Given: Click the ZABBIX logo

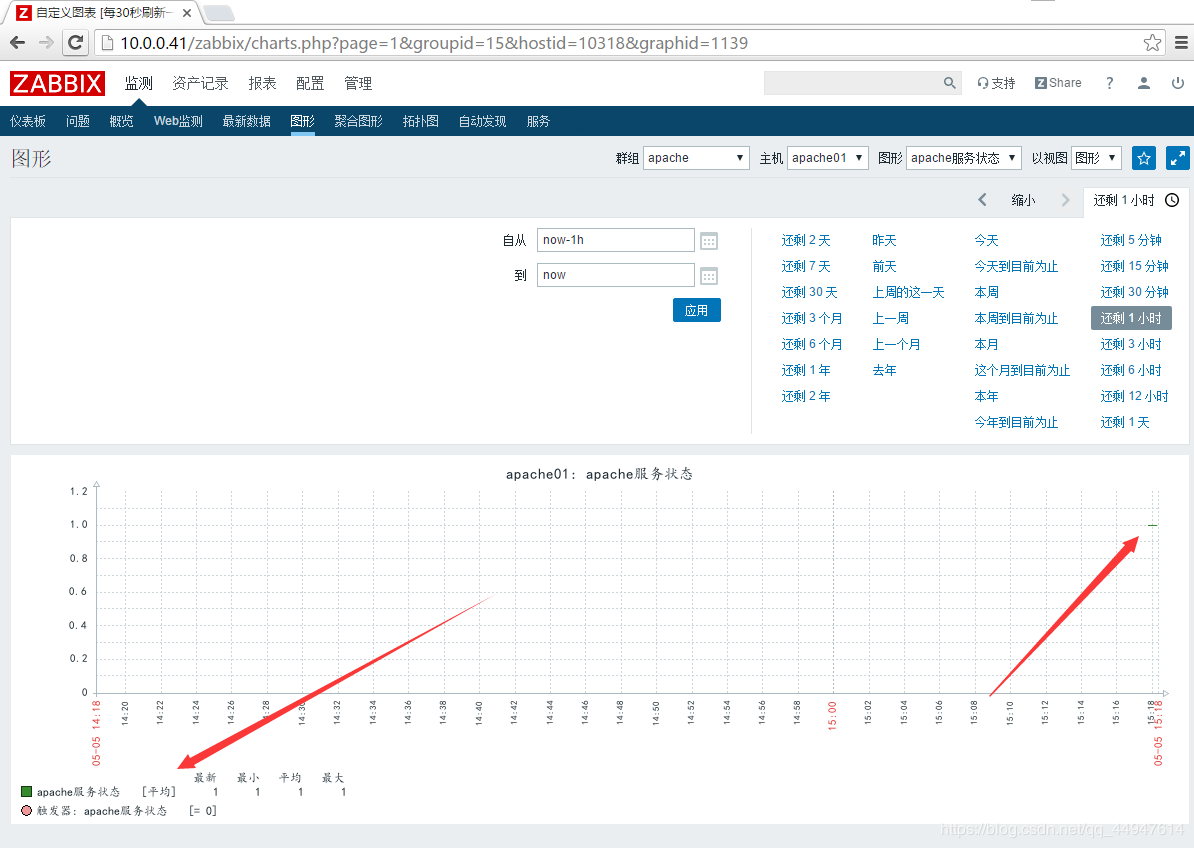Looking at the screenshot, I should 57,83.
